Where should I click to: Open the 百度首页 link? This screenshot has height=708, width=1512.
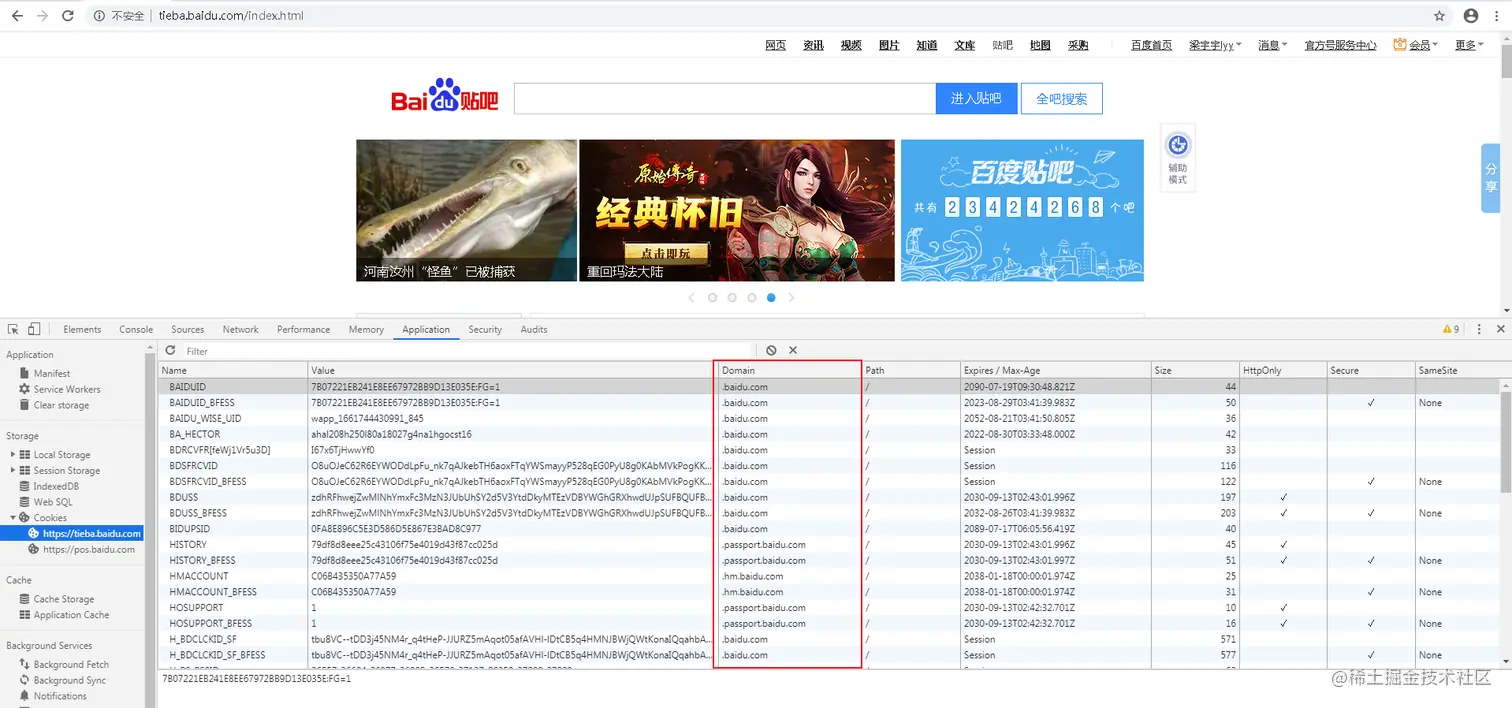pos(1152,45)
